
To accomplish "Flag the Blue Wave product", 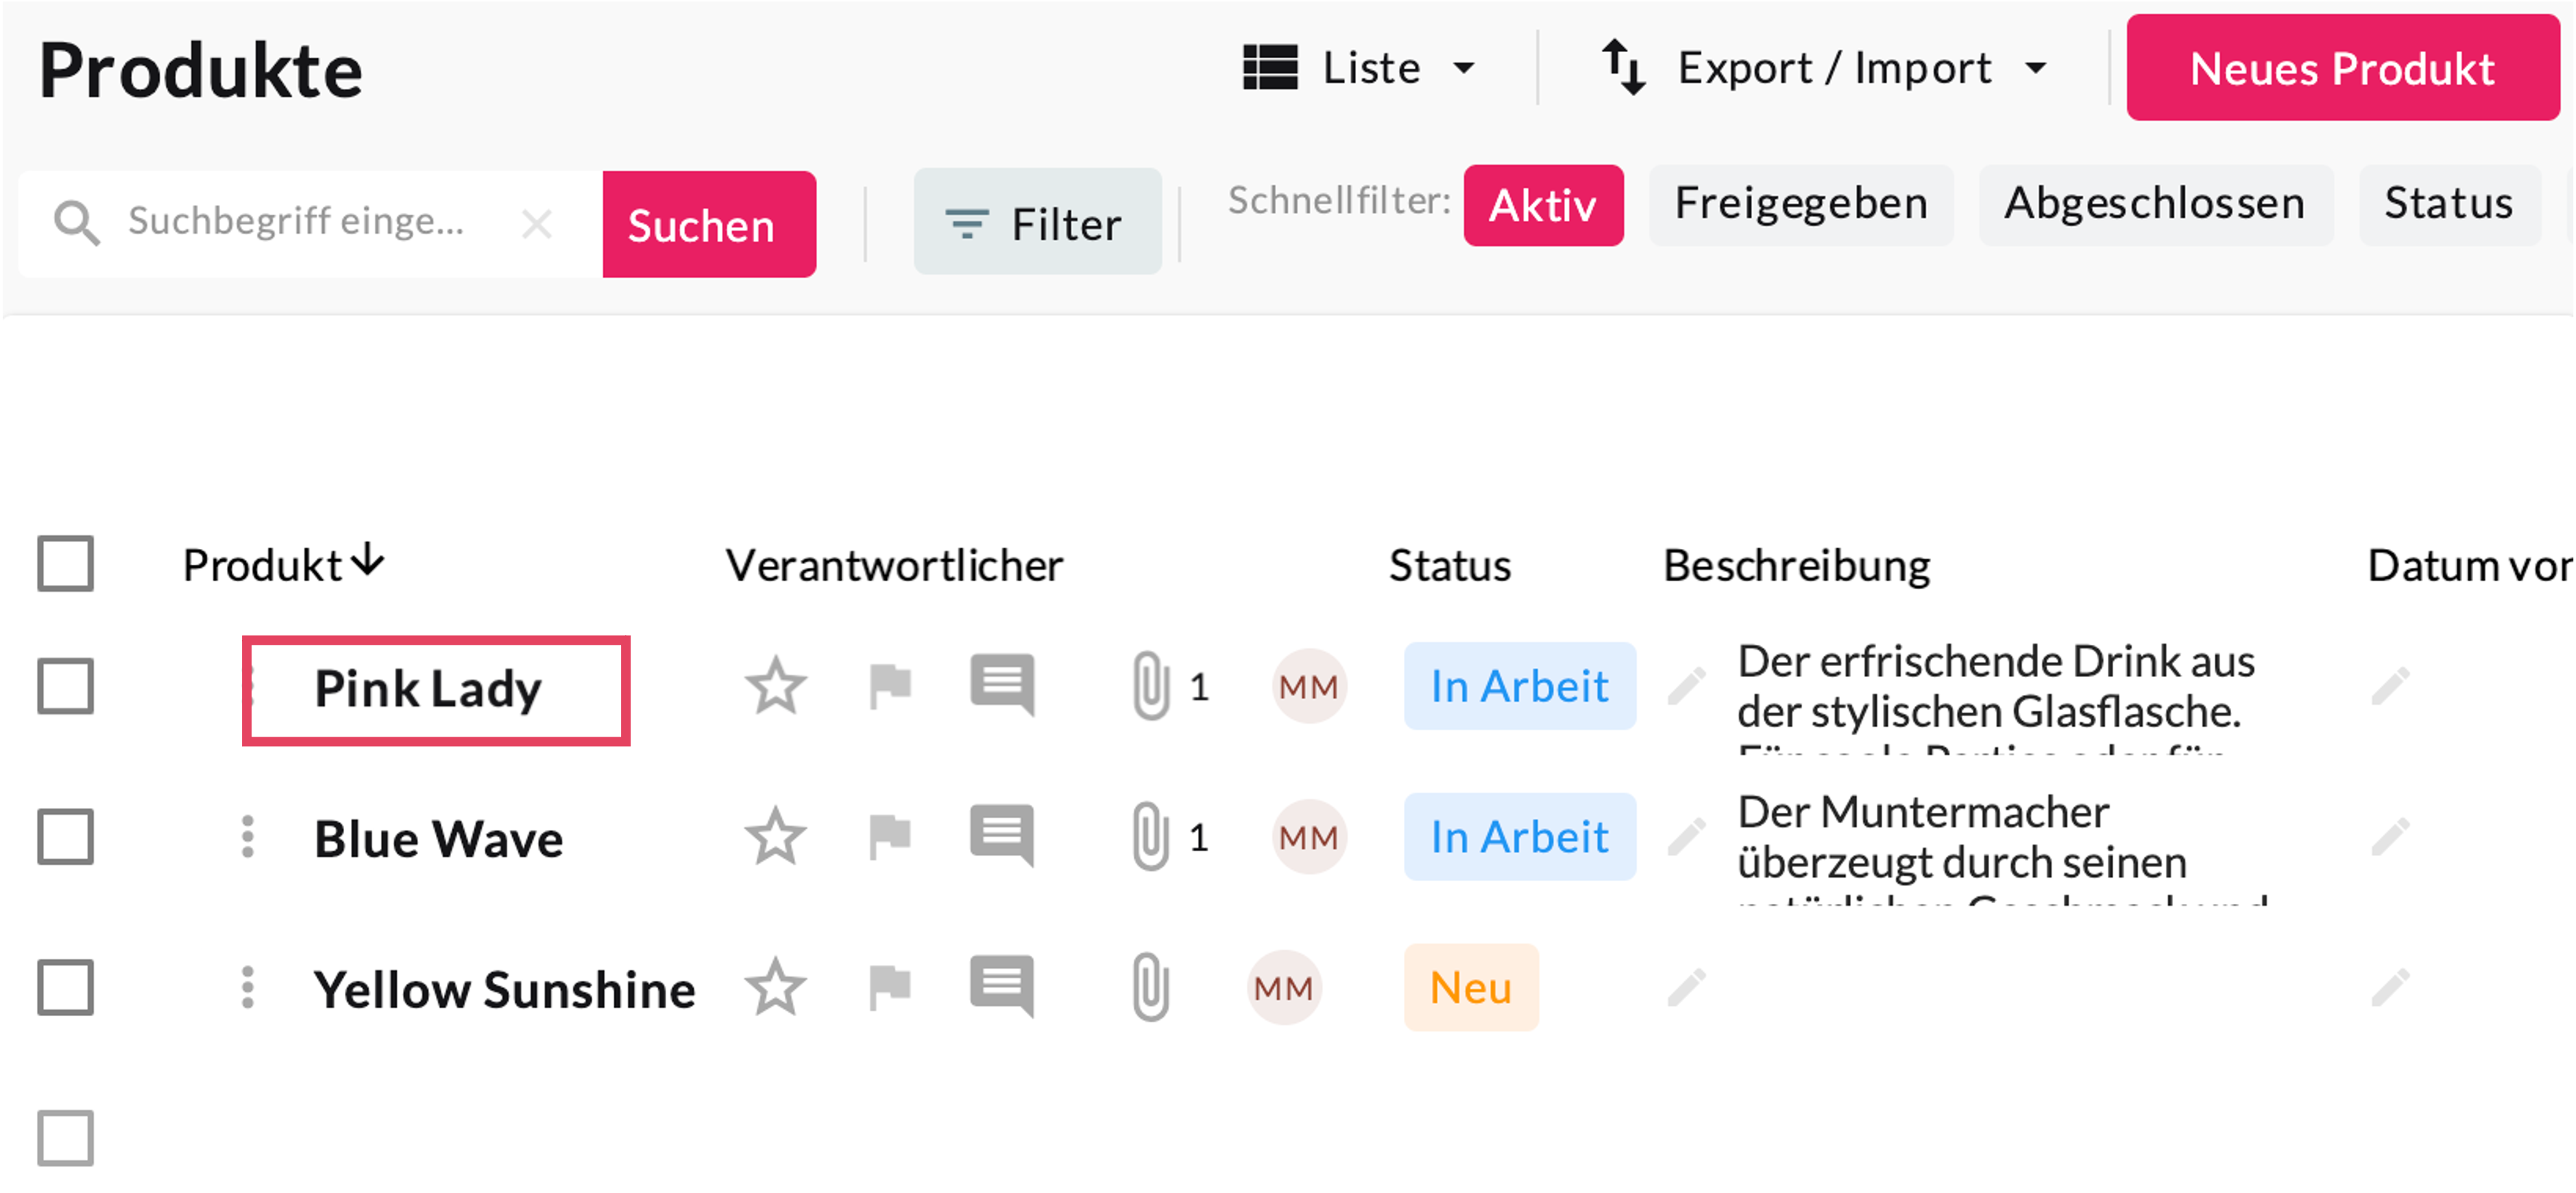I will 889,836.
